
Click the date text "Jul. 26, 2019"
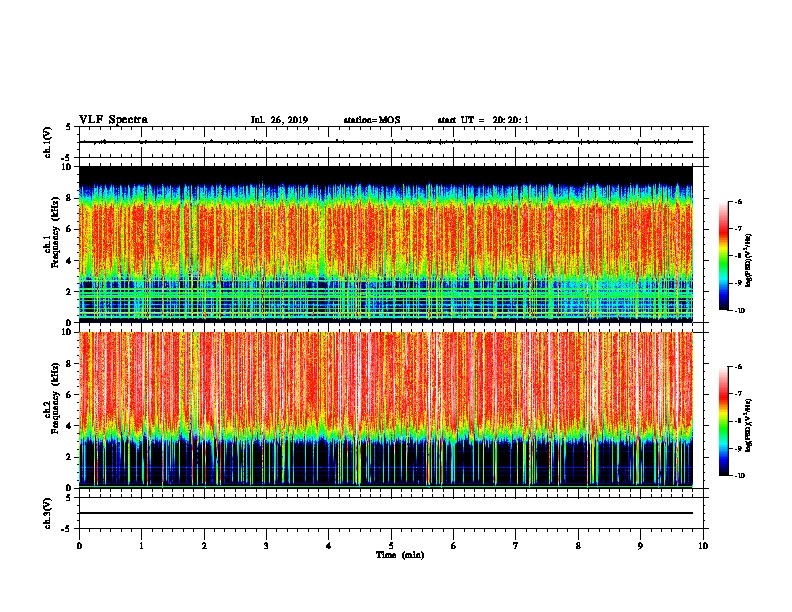279,120
